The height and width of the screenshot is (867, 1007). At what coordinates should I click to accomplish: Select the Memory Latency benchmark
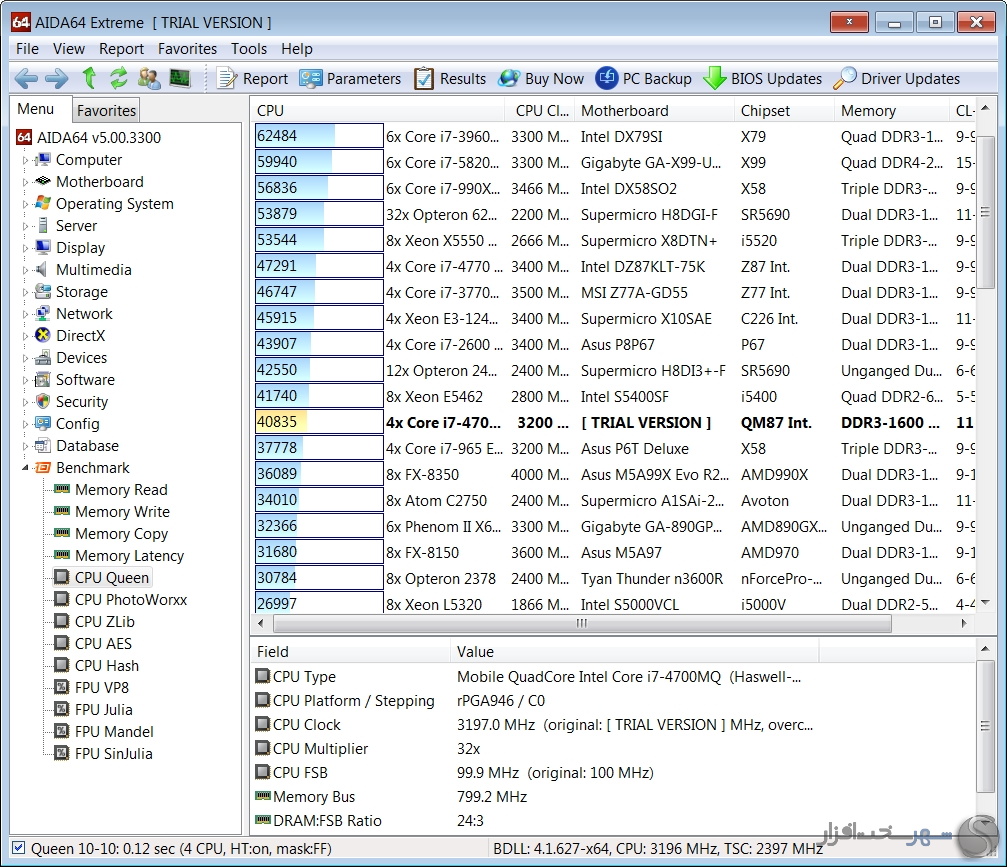coord(129,556)
